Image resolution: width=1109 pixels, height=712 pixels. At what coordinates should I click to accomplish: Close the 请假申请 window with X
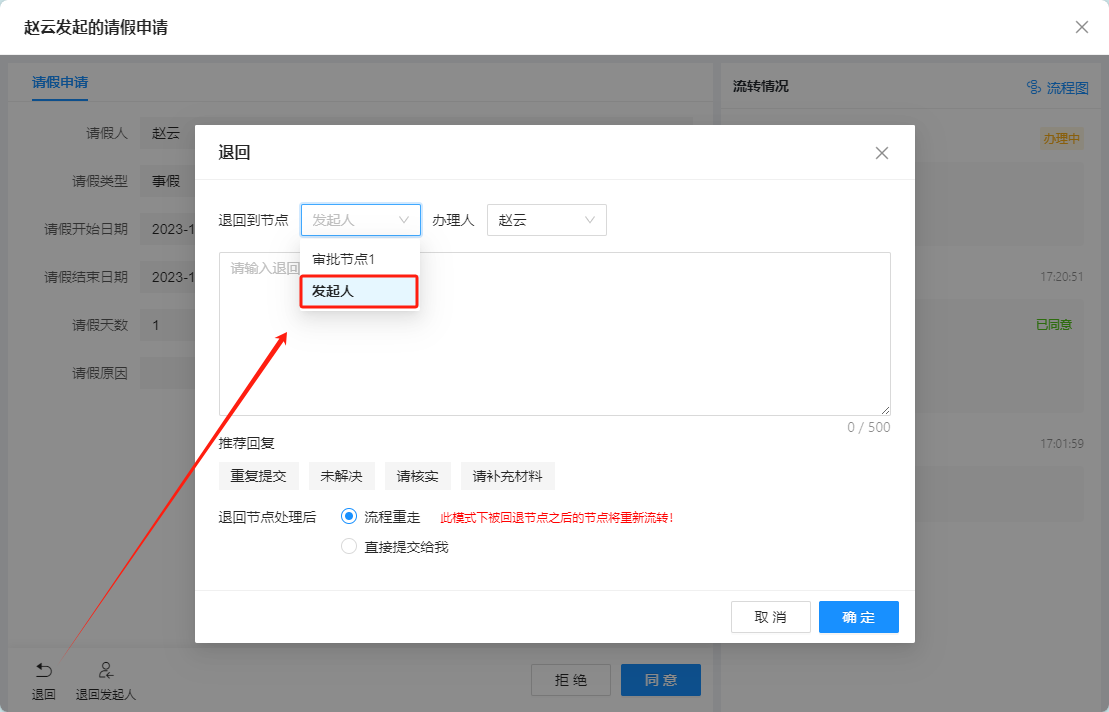1081,27
